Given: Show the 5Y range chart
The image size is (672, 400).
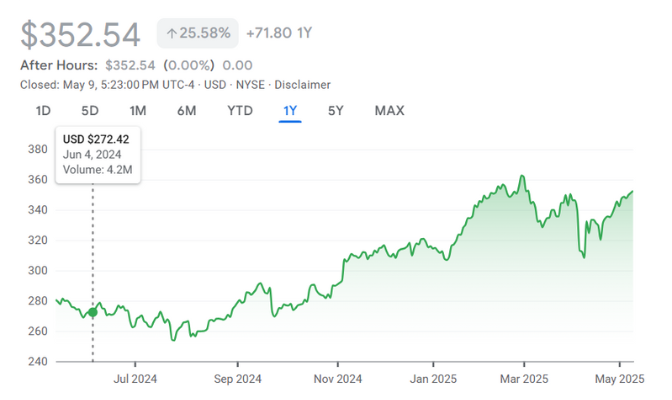Looking at the screenshot, I should (336, 111).
